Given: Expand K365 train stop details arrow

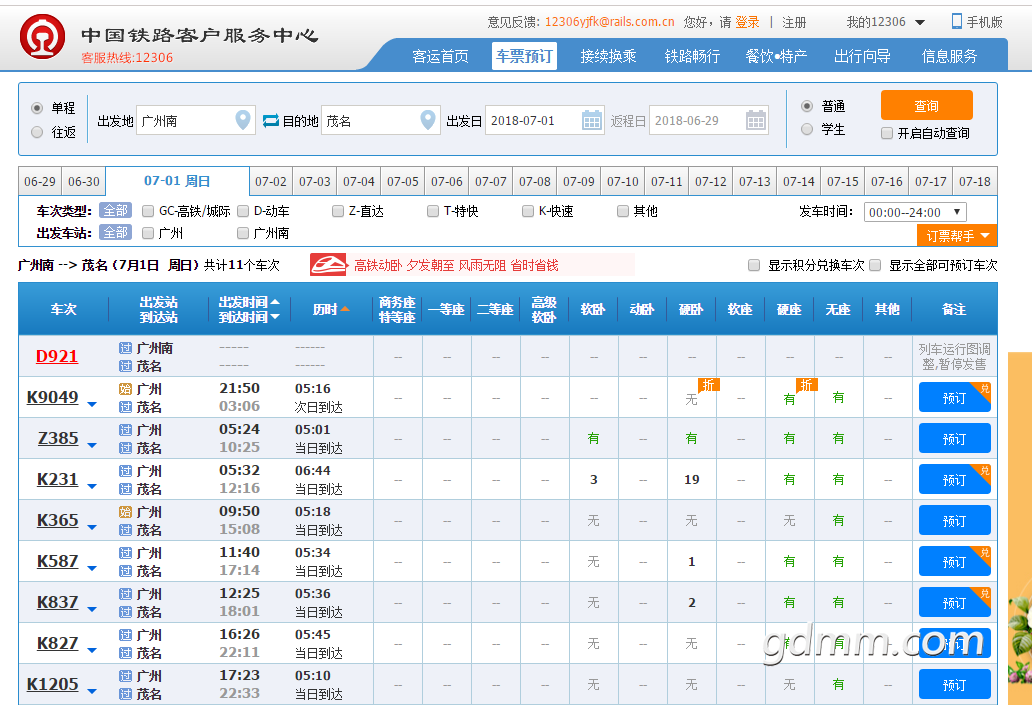Looking at the screenshot, I should click(92, 527).
